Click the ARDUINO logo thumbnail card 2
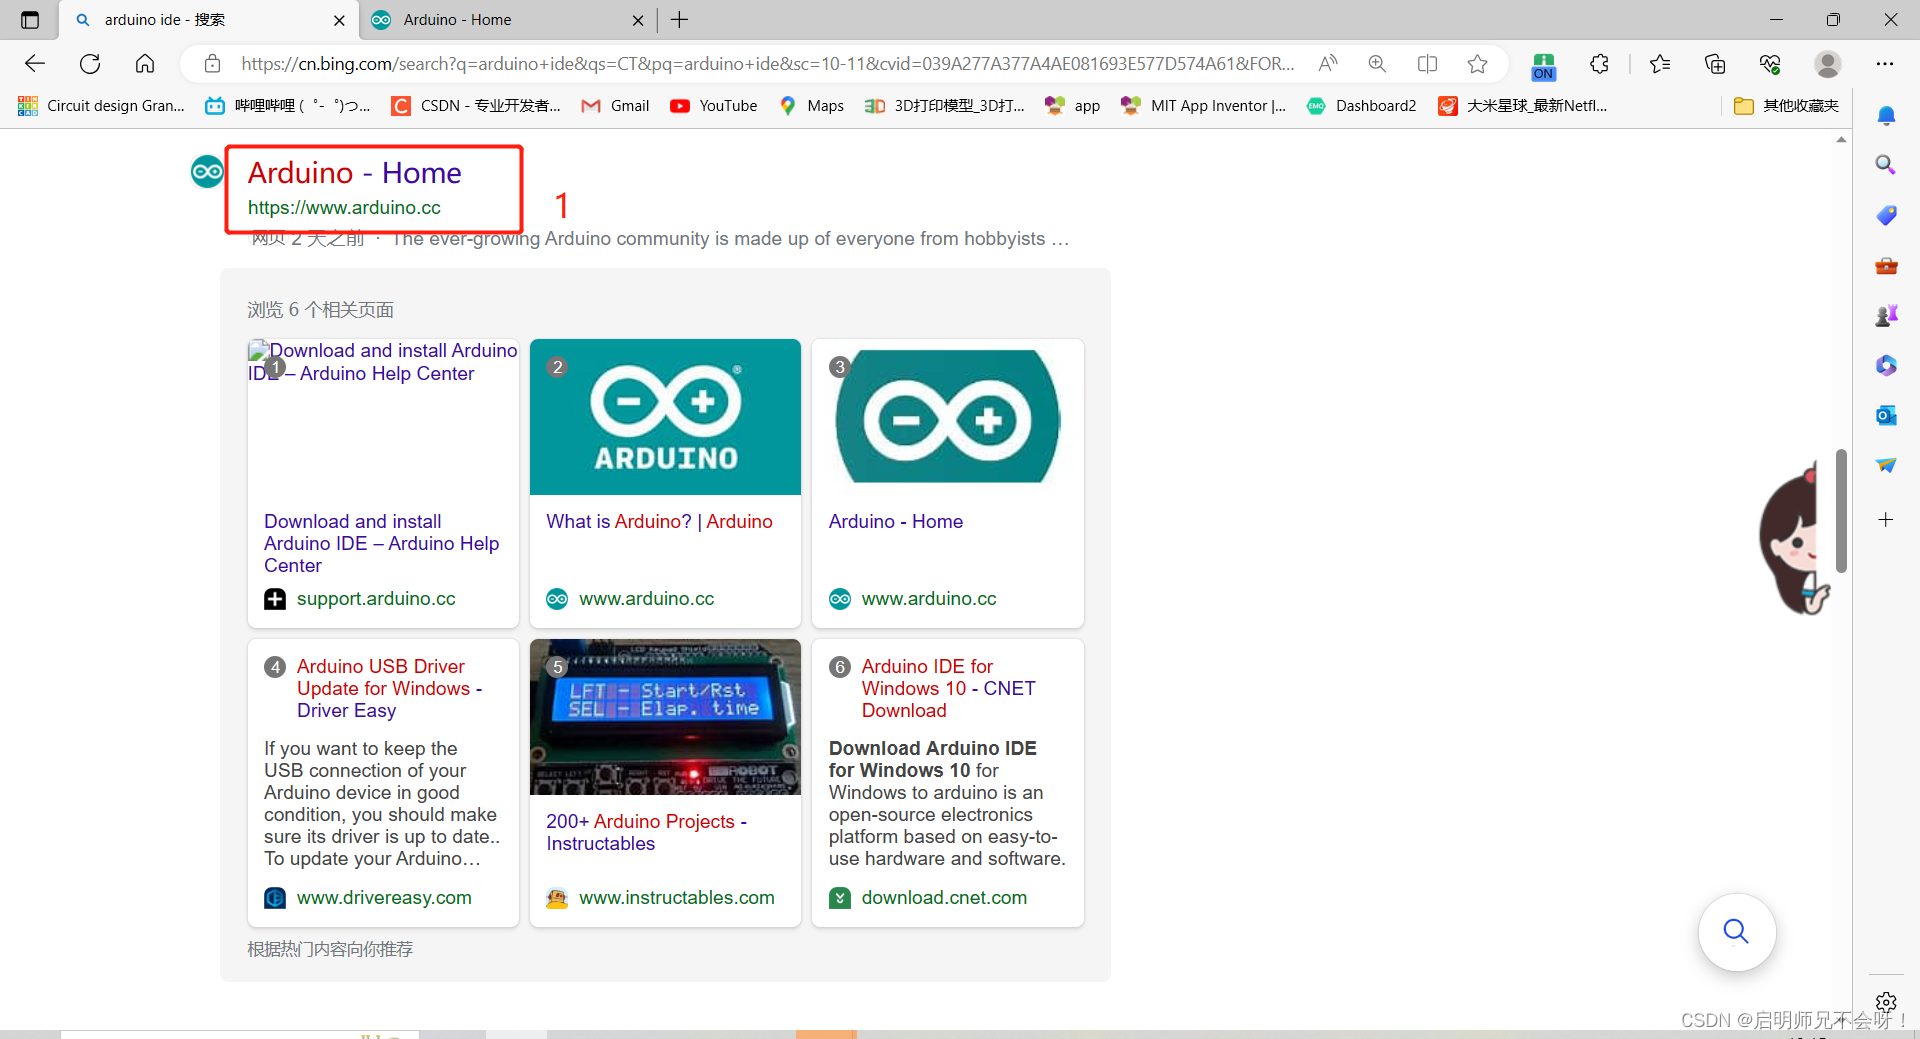Image resolution: width=1920 pixels, height=1039 pixels. 665,417
